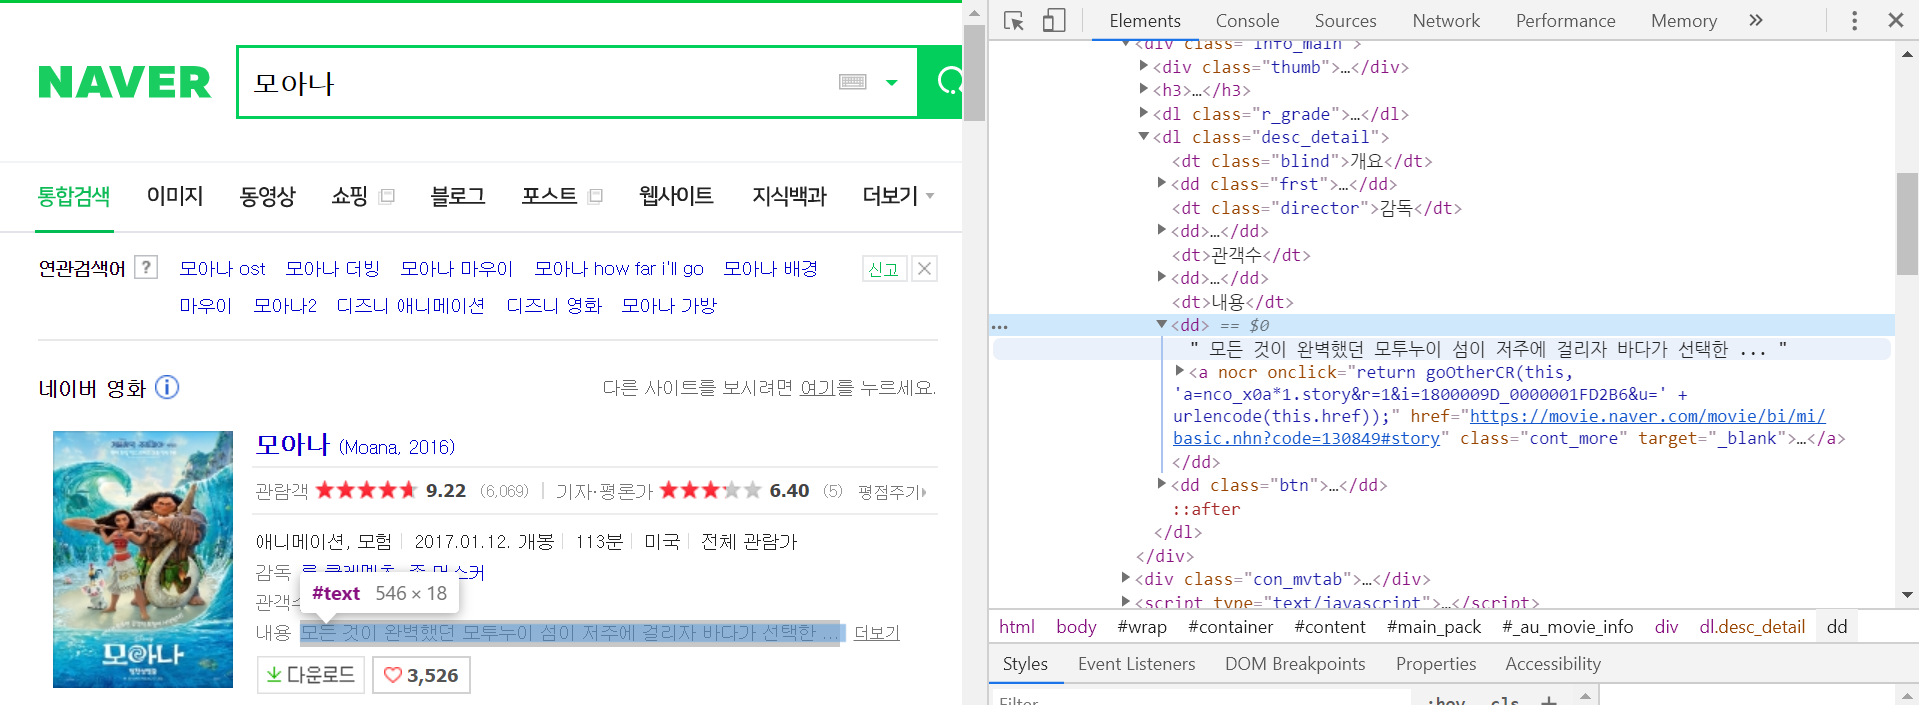This screenshot has width=1919, height=705.
Task: Switch to the Console tab
Action: tap(1247, 20)
